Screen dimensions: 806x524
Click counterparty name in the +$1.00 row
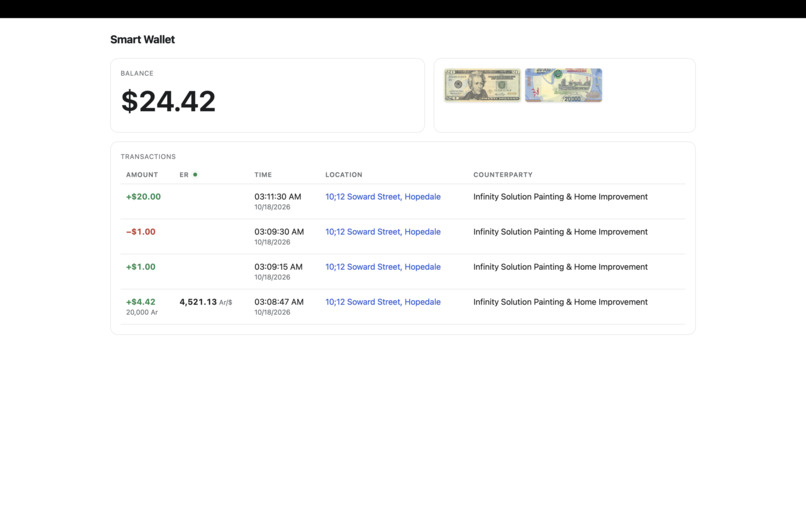click(560, 266)
